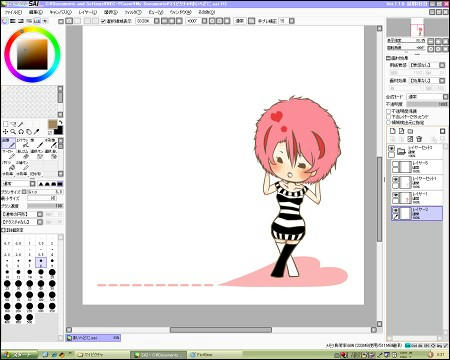Collapse the paint effects section
450x360 pixels.
(x=388, y=58)
